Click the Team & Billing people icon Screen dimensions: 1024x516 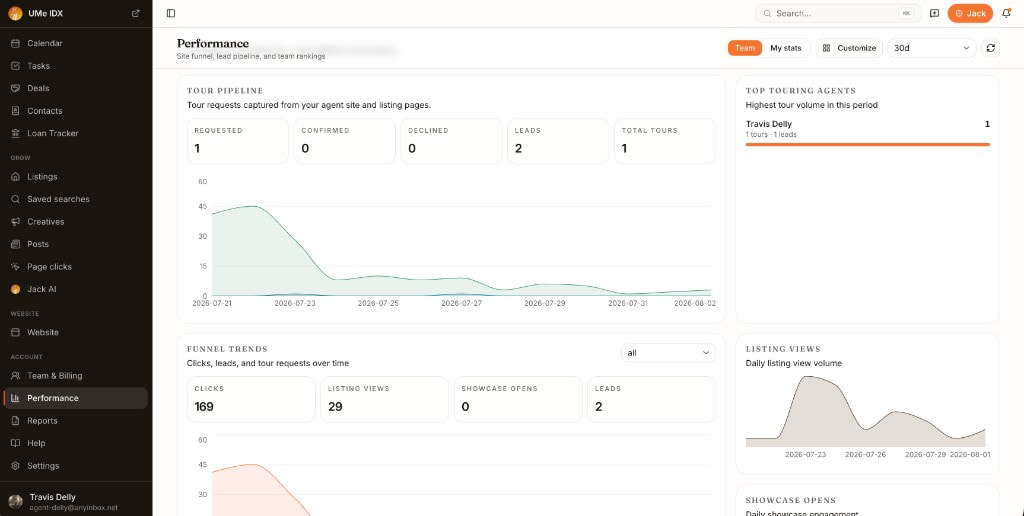(15, 376)
